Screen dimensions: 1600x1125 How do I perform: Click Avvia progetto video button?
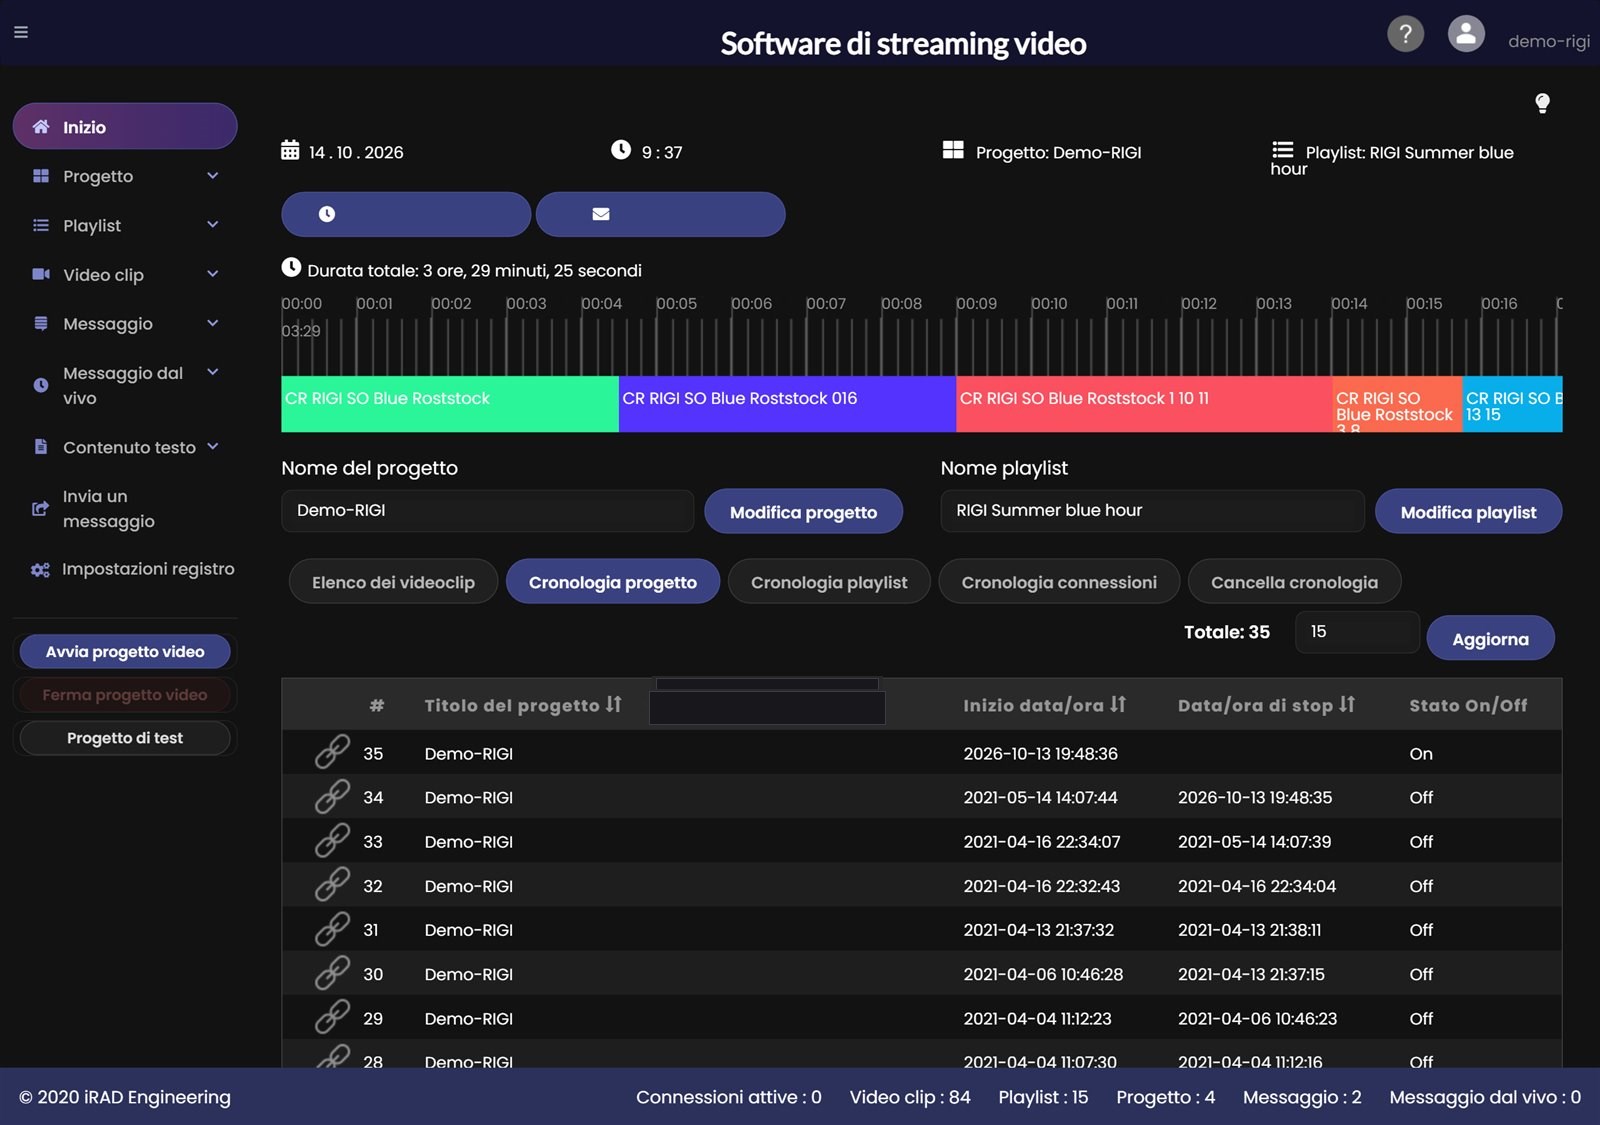(125, 651)
